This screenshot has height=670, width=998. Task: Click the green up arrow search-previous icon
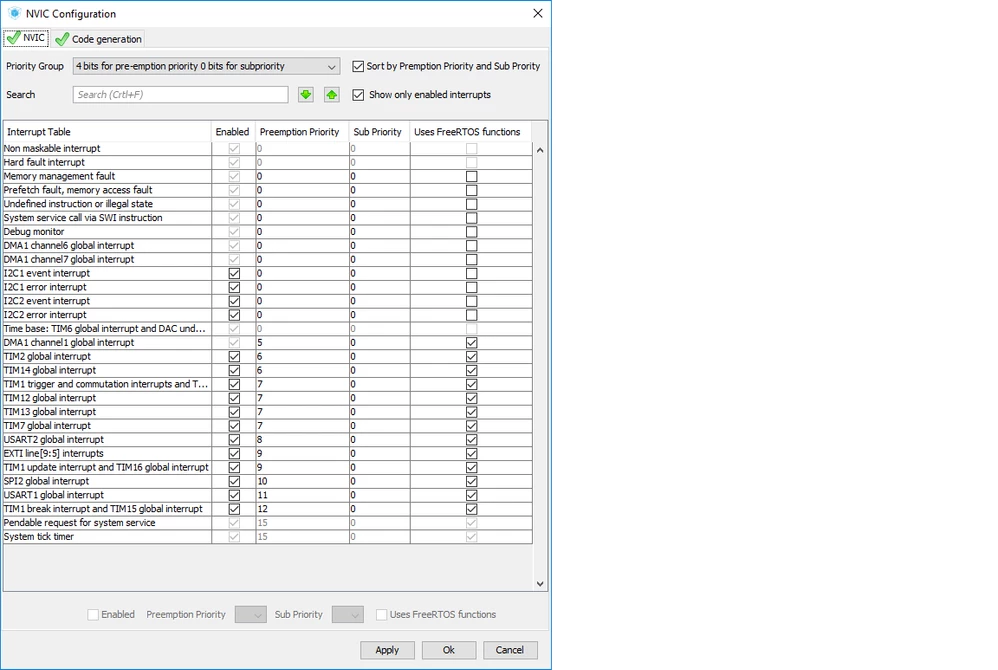pyautogui.click(x=332, y=95)
